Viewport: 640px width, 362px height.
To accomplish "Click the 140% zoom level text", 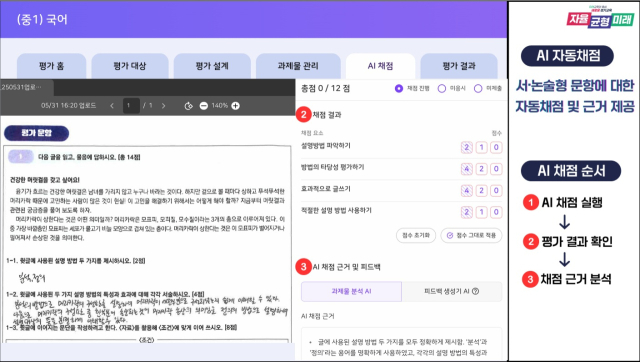I will coord(220,106).
